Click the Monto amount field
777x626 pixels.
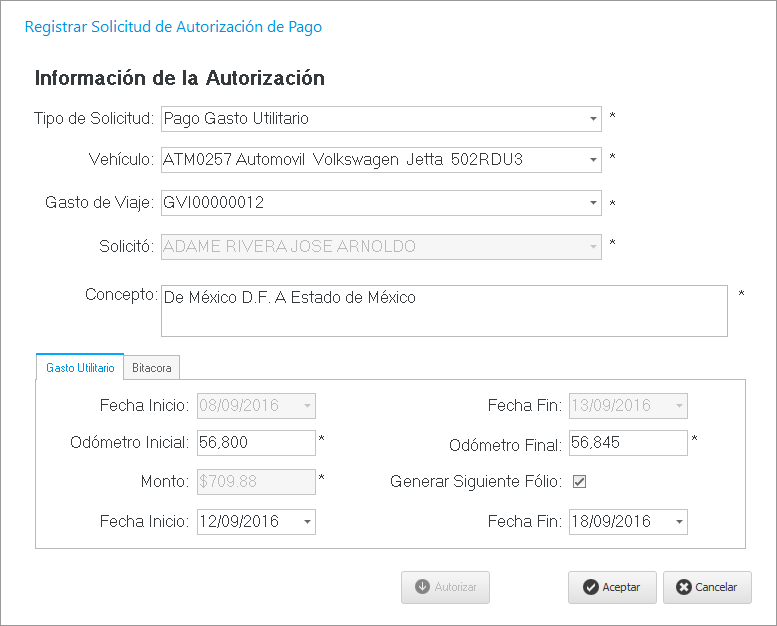(256, 481)
